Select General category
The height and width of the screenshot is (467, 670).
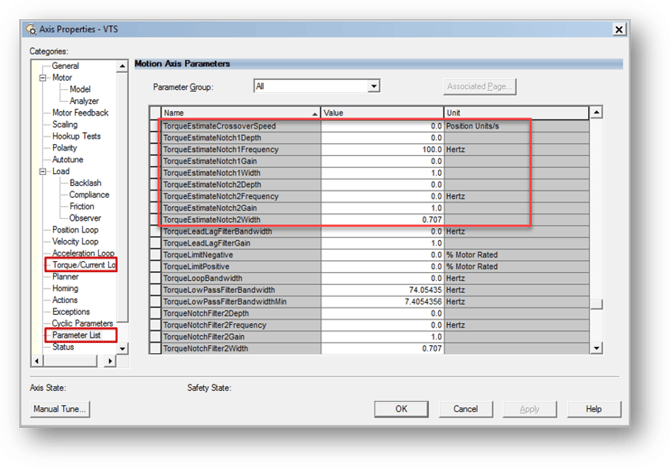coord(65,66)
